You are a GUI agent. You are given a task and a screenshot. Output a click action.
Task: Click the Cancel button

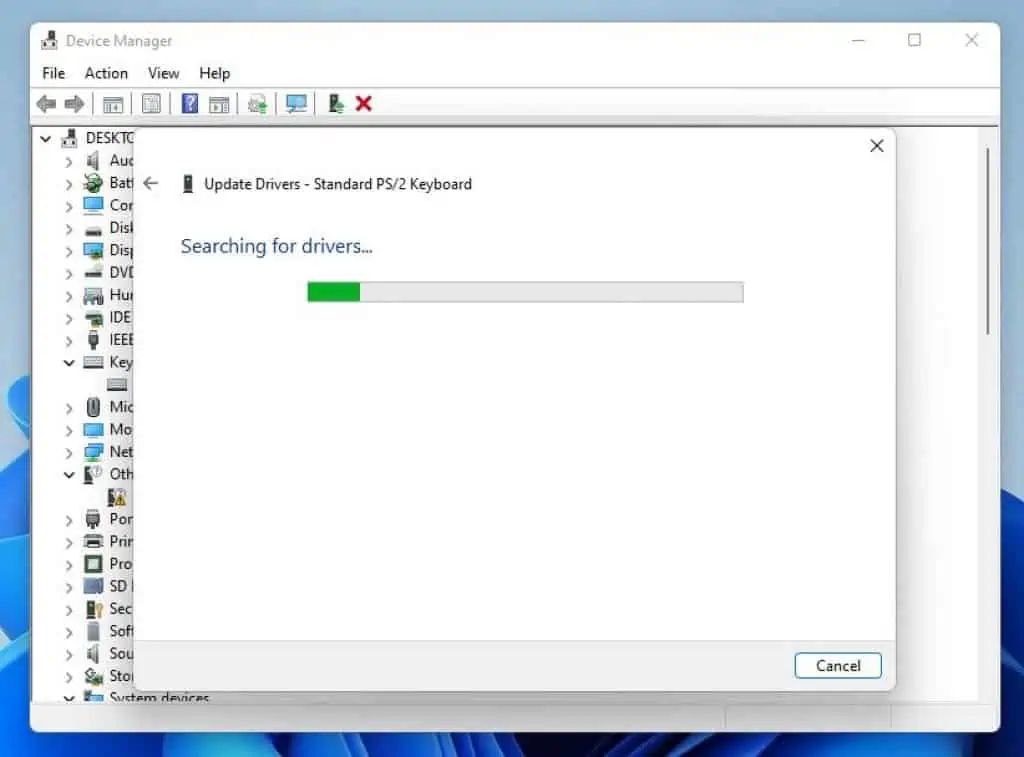click(x=837, y=666)
